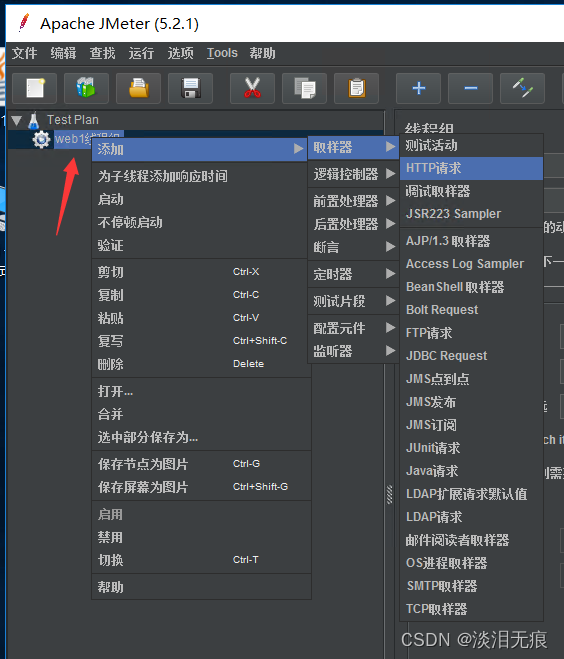Expand the 测试片段 submenu

pyautogui.click(x=353, y=301)
